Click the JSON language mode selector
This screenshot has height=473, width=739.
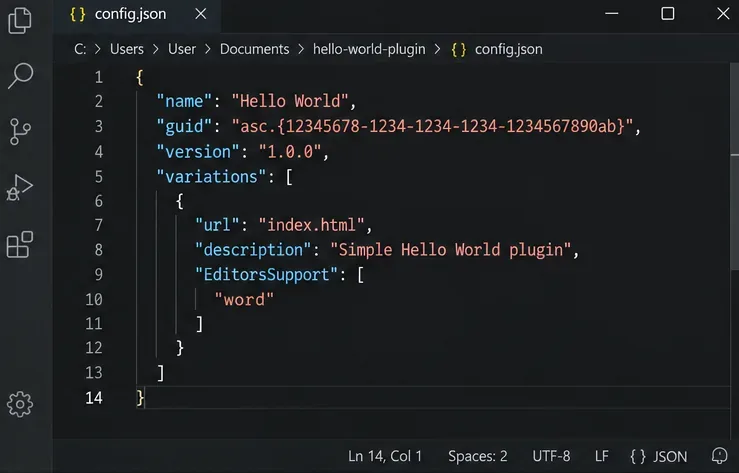click(x=658, y=456)
